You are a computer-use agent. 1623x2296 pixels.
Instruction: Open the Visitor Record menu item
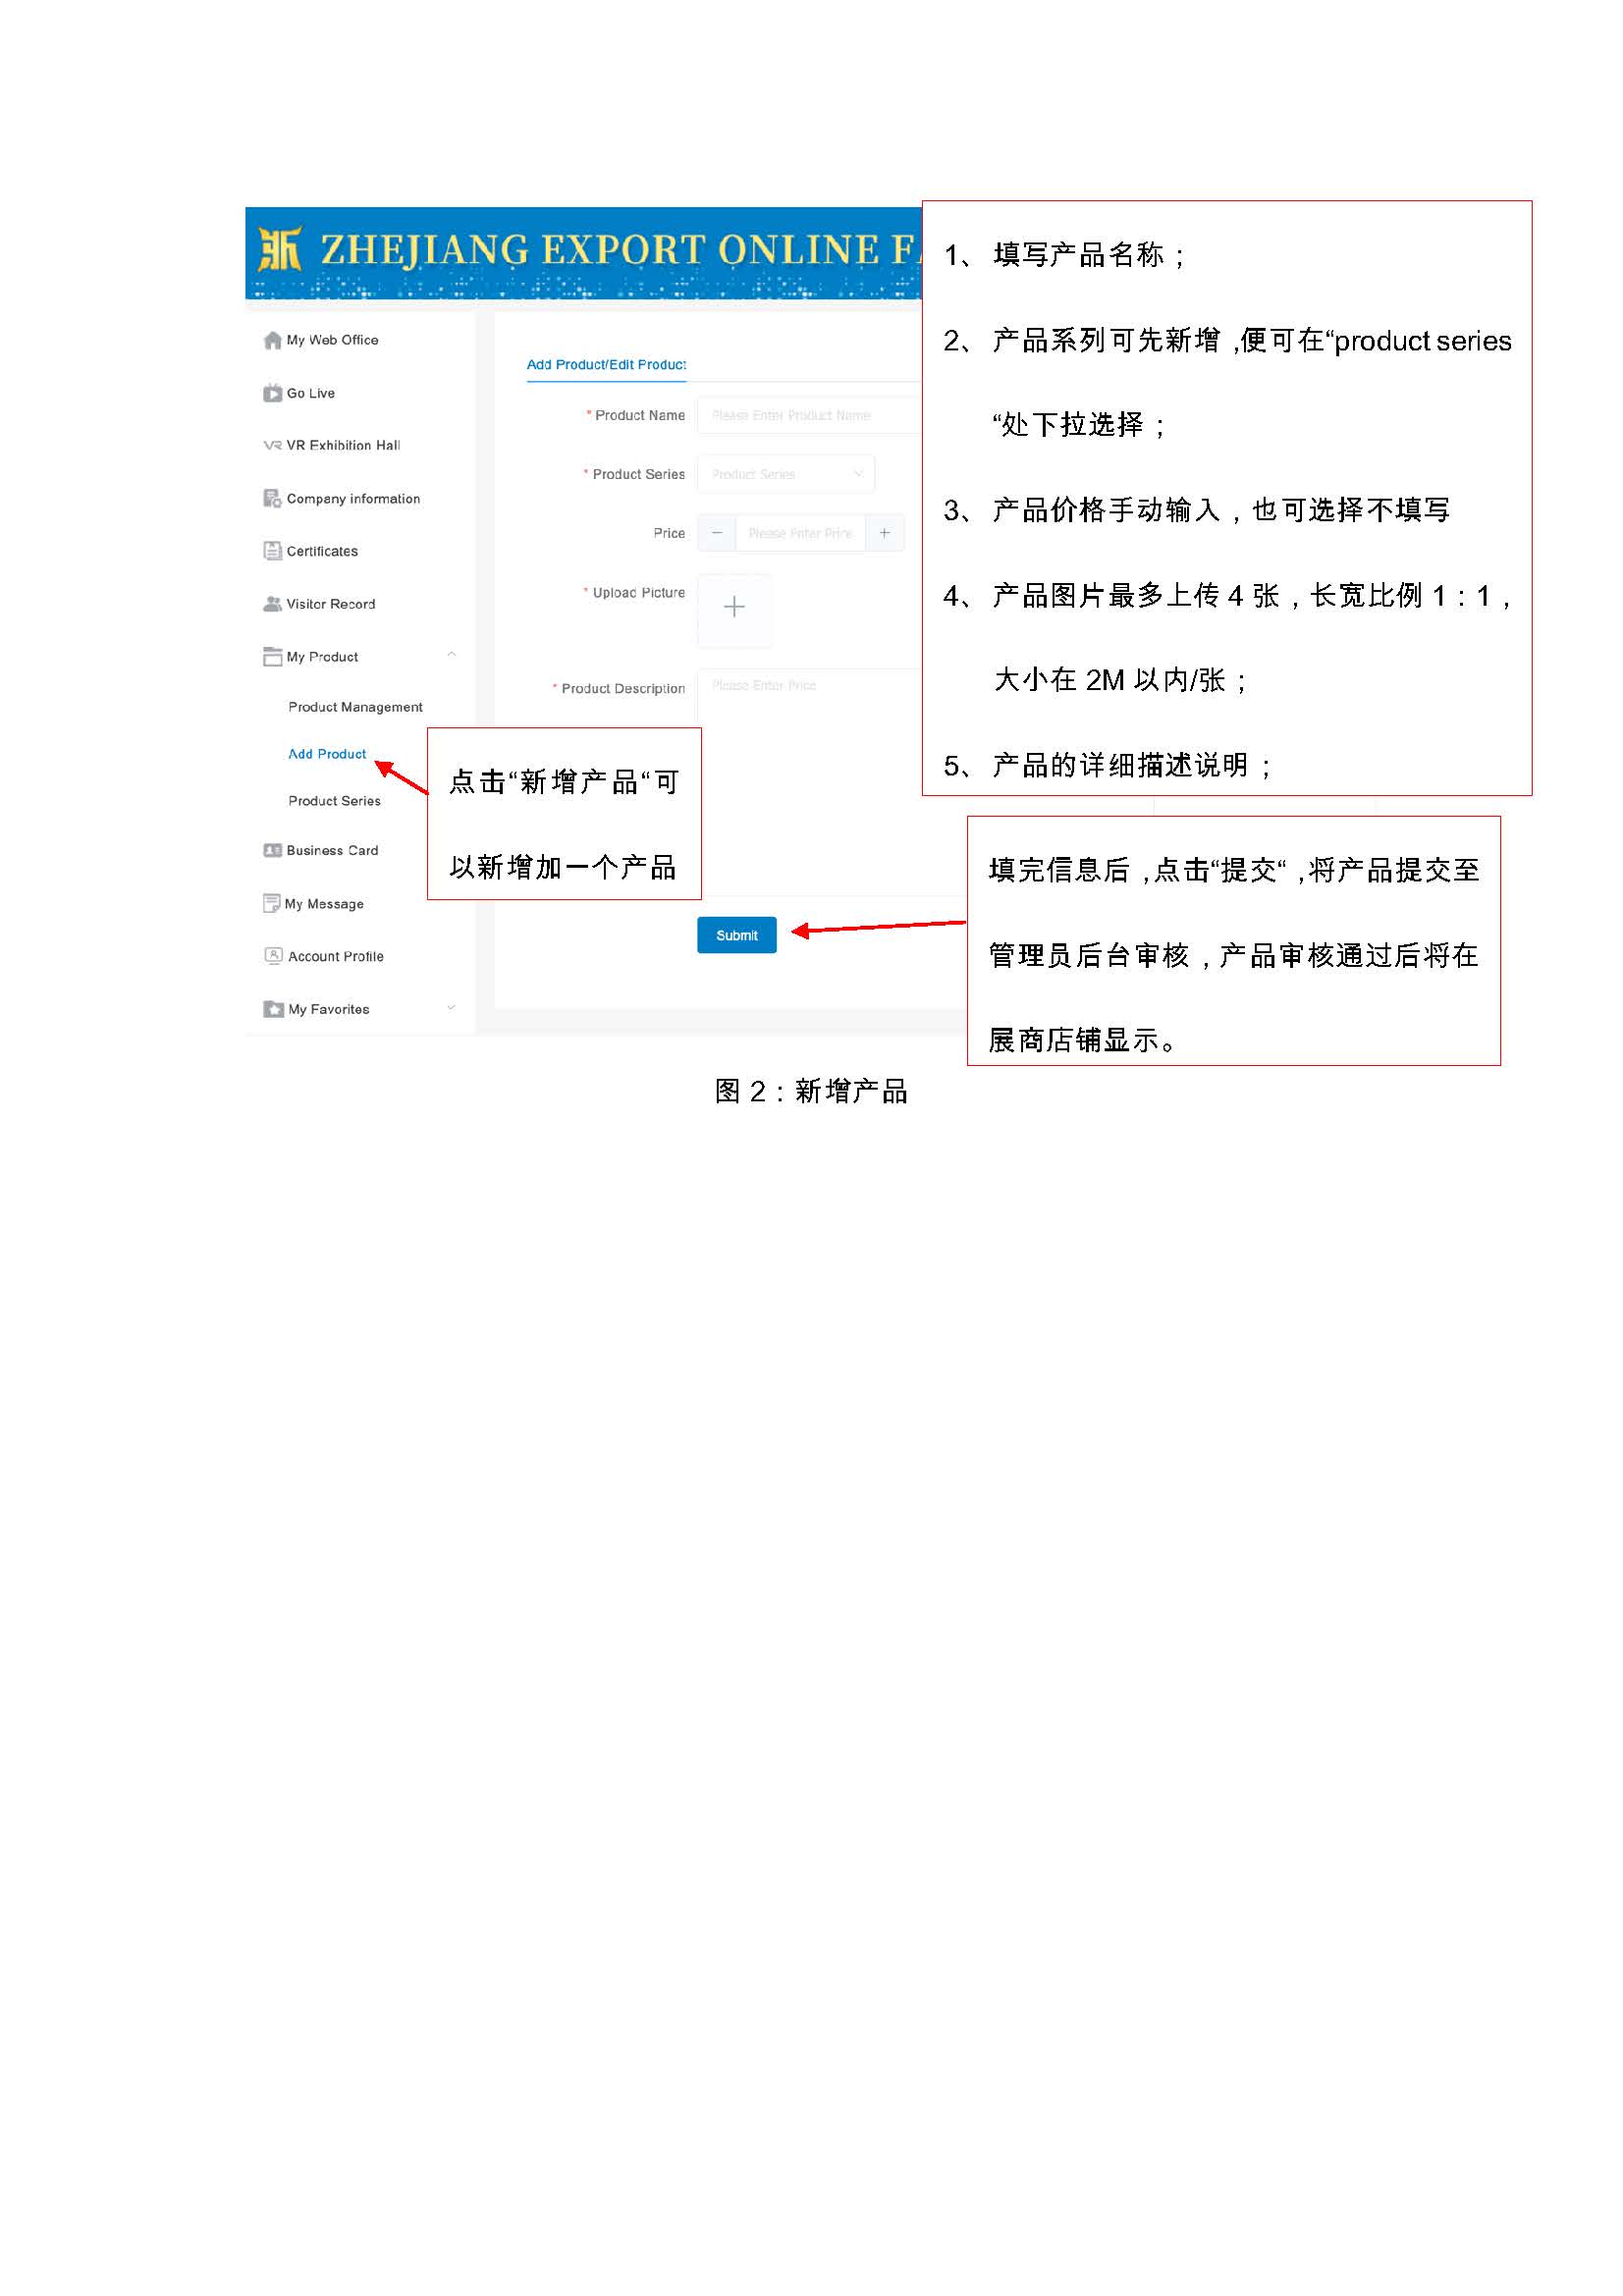[x=331, y=604]
